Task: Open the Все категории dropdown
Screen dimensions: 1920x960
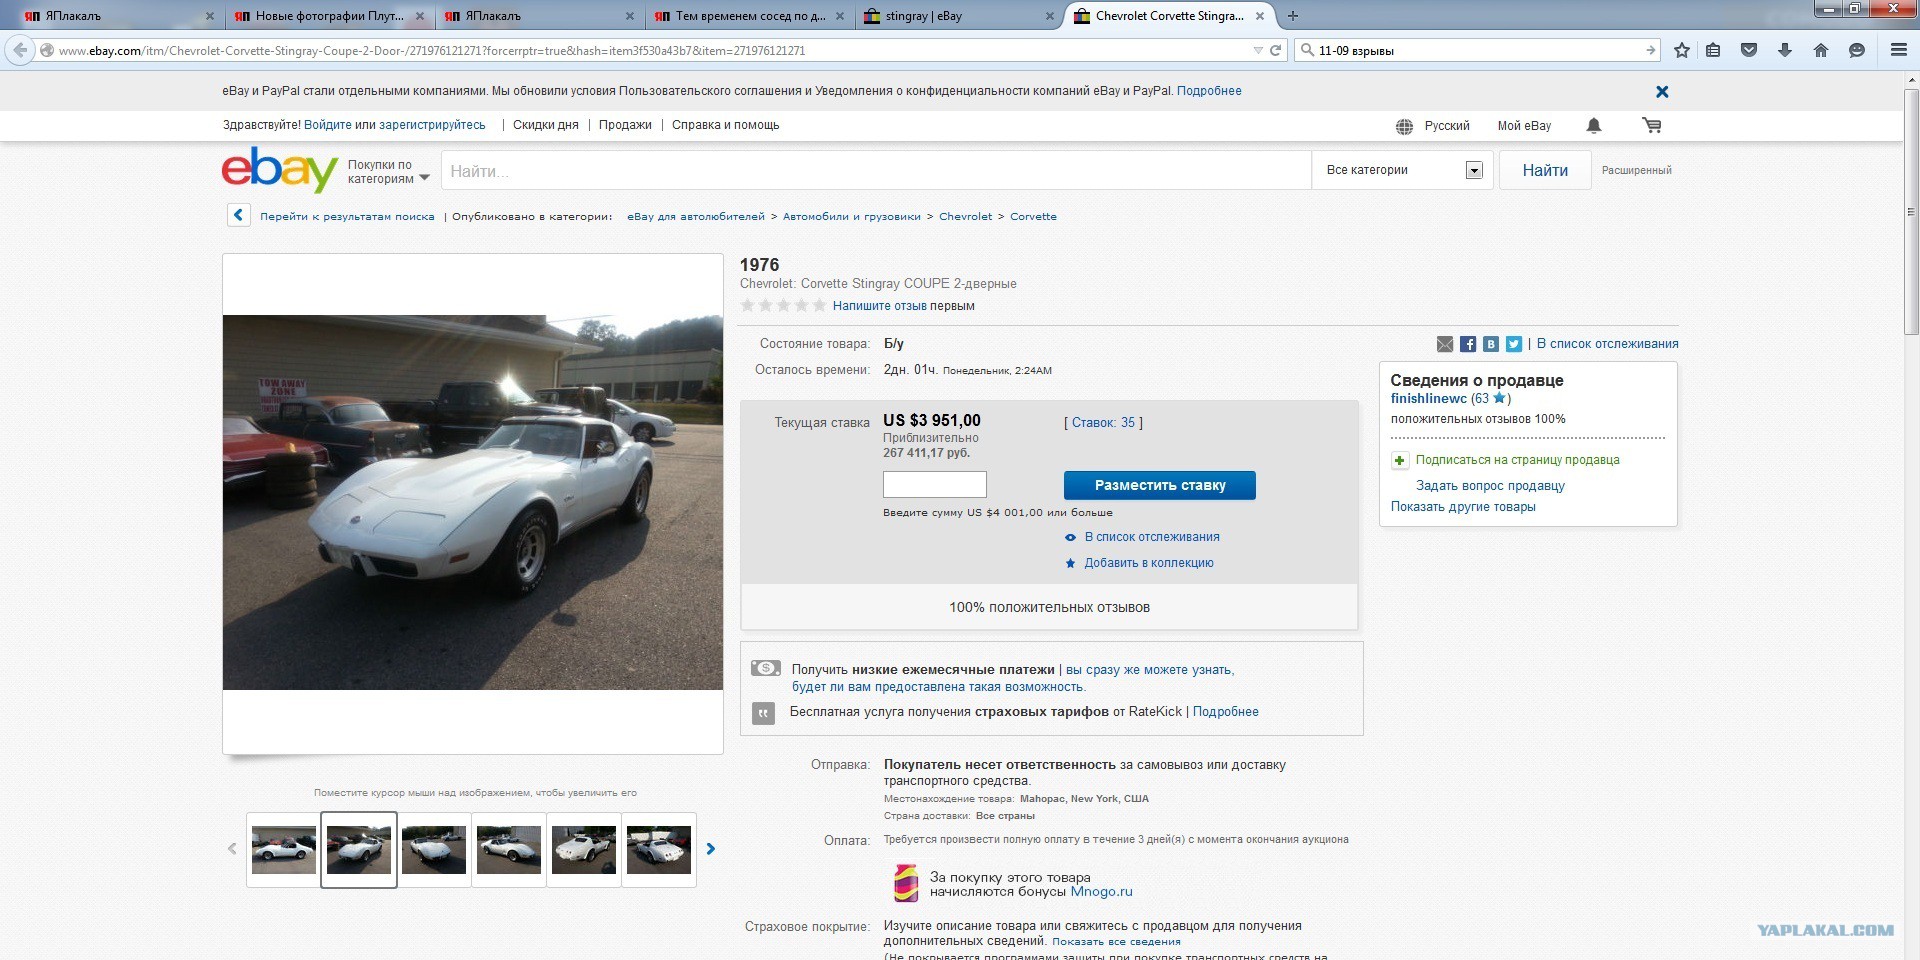Action: pyautogui.click(x=1402, y=170)
